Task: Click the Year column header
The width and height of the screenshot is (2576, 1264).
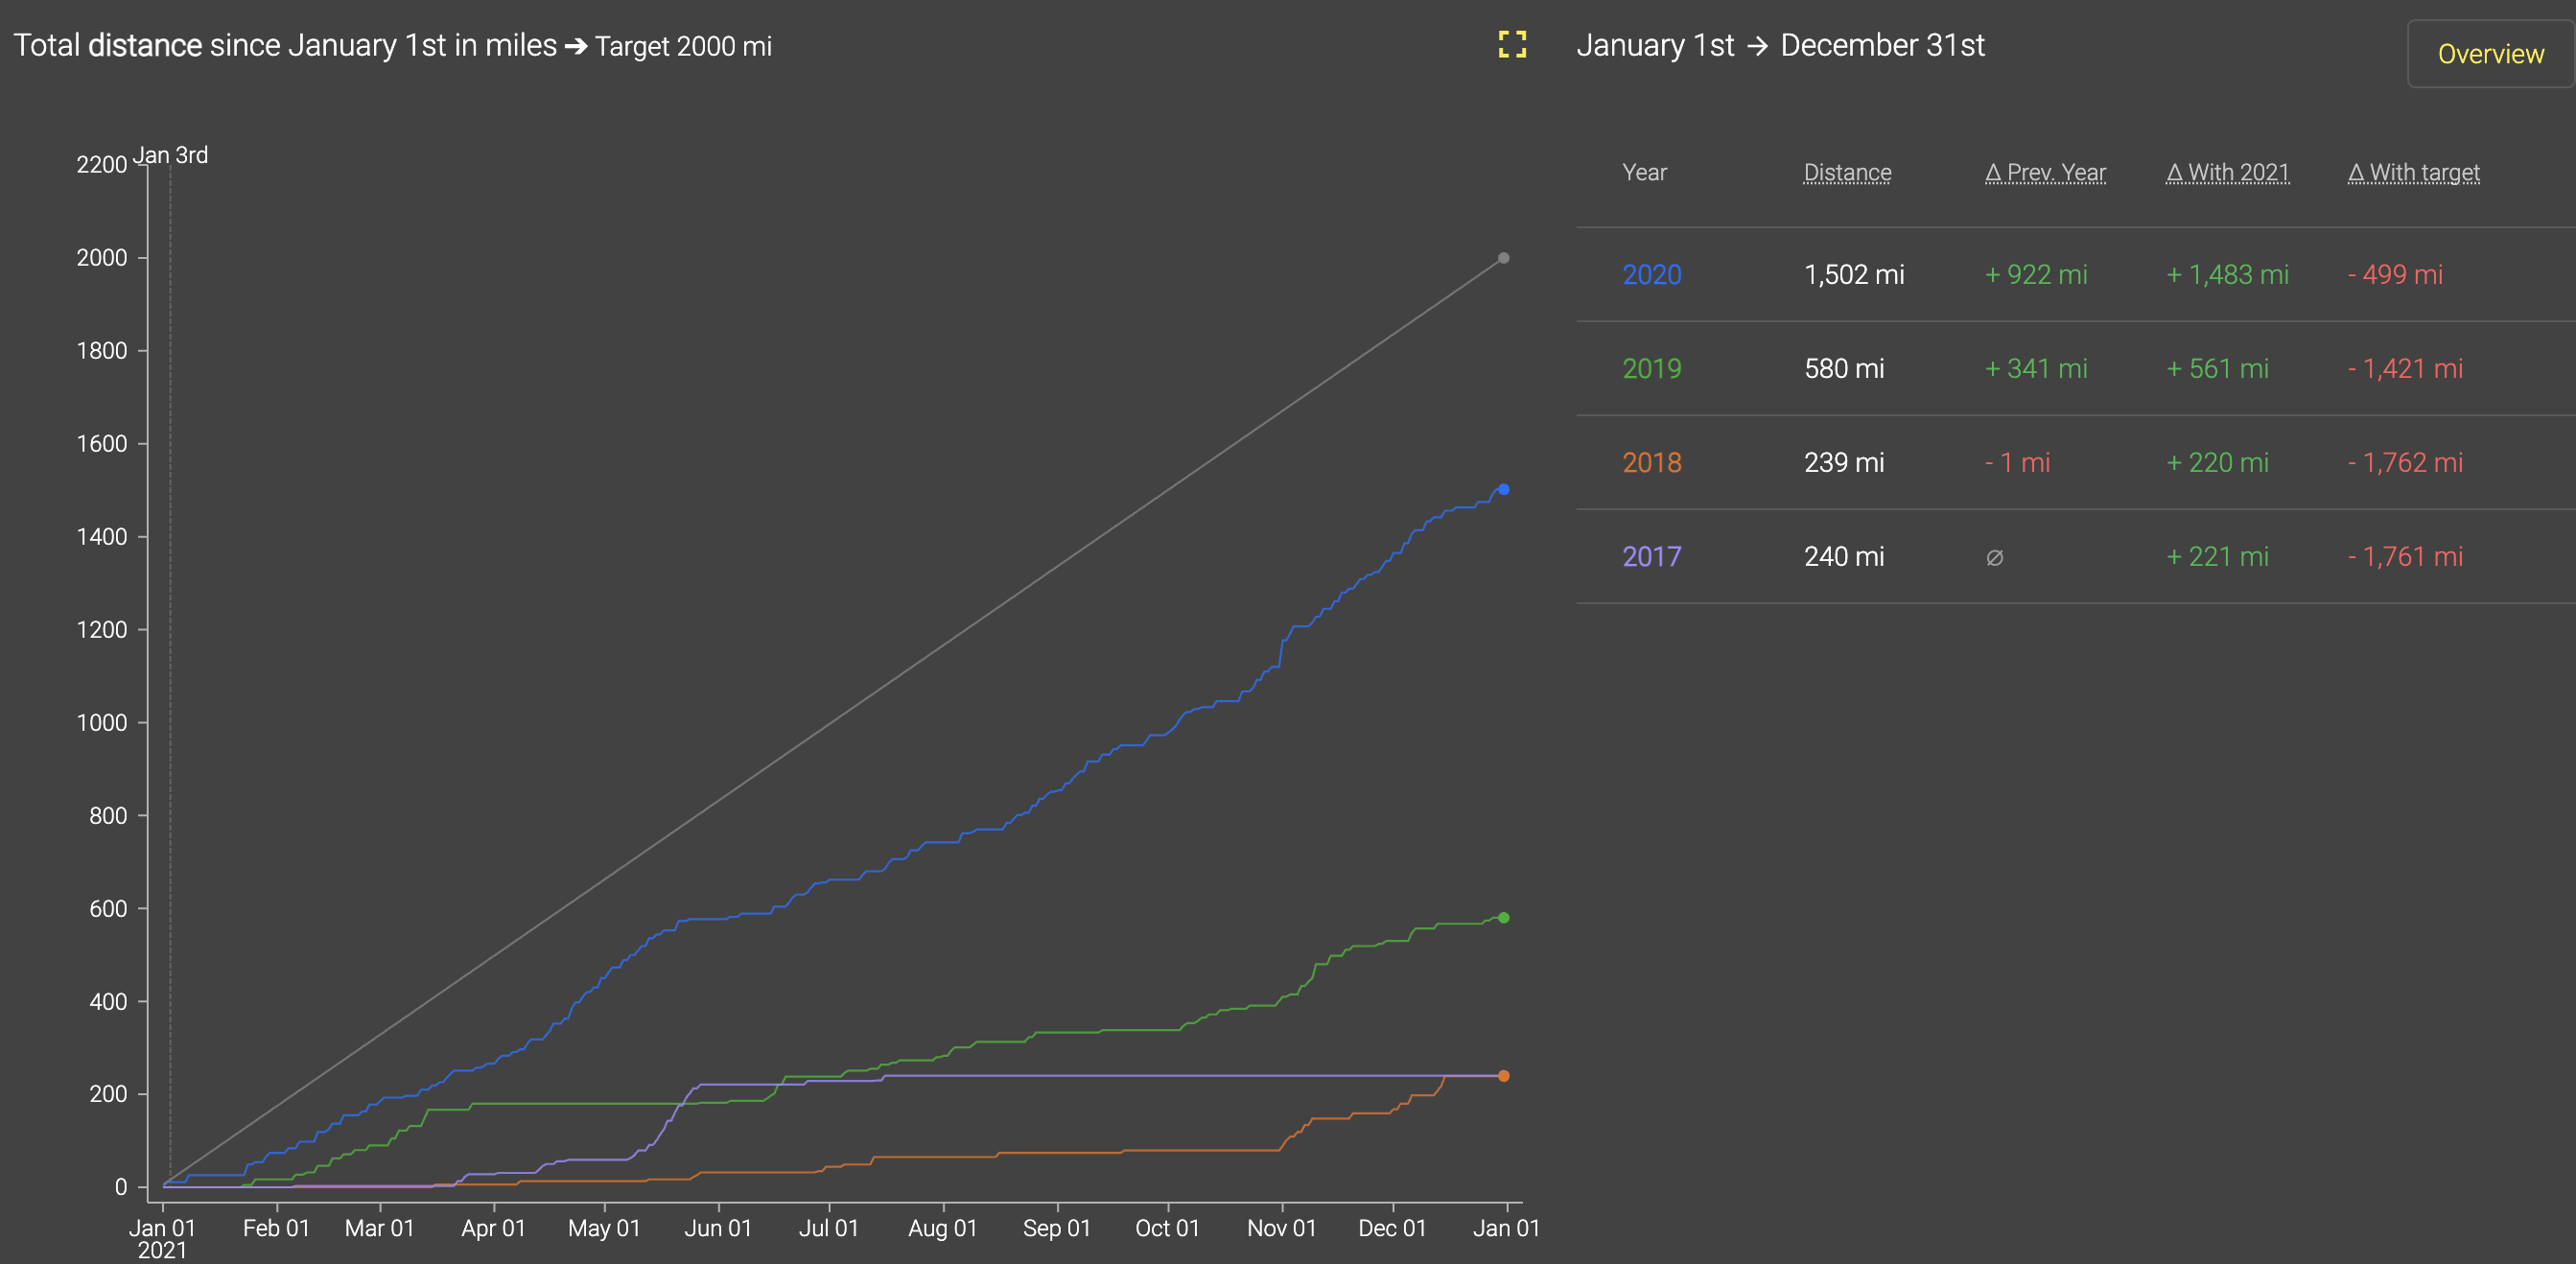Action: tap(1644, 173)
